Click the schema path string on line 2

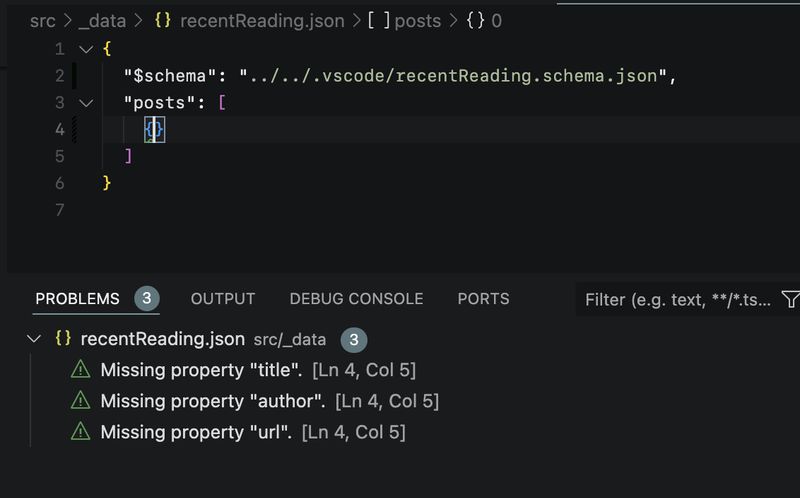coord(453,76)
